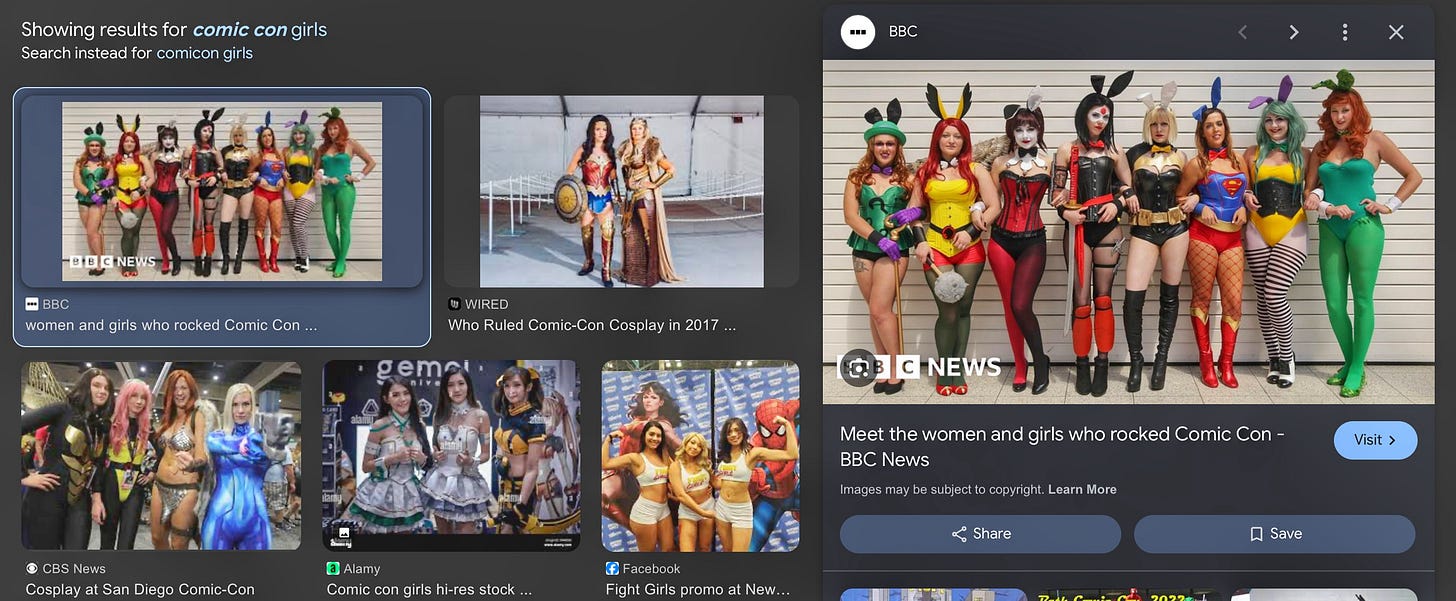Open 'Who Ruled Comic-Con Cosplay in 2017' caption

(592, 325)
